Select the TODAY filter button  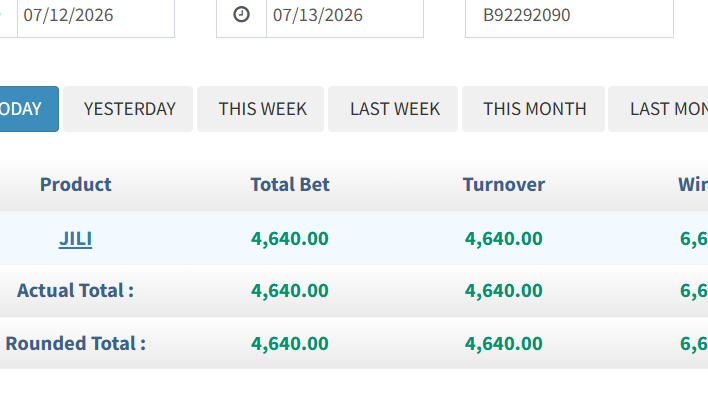(29, 109)
